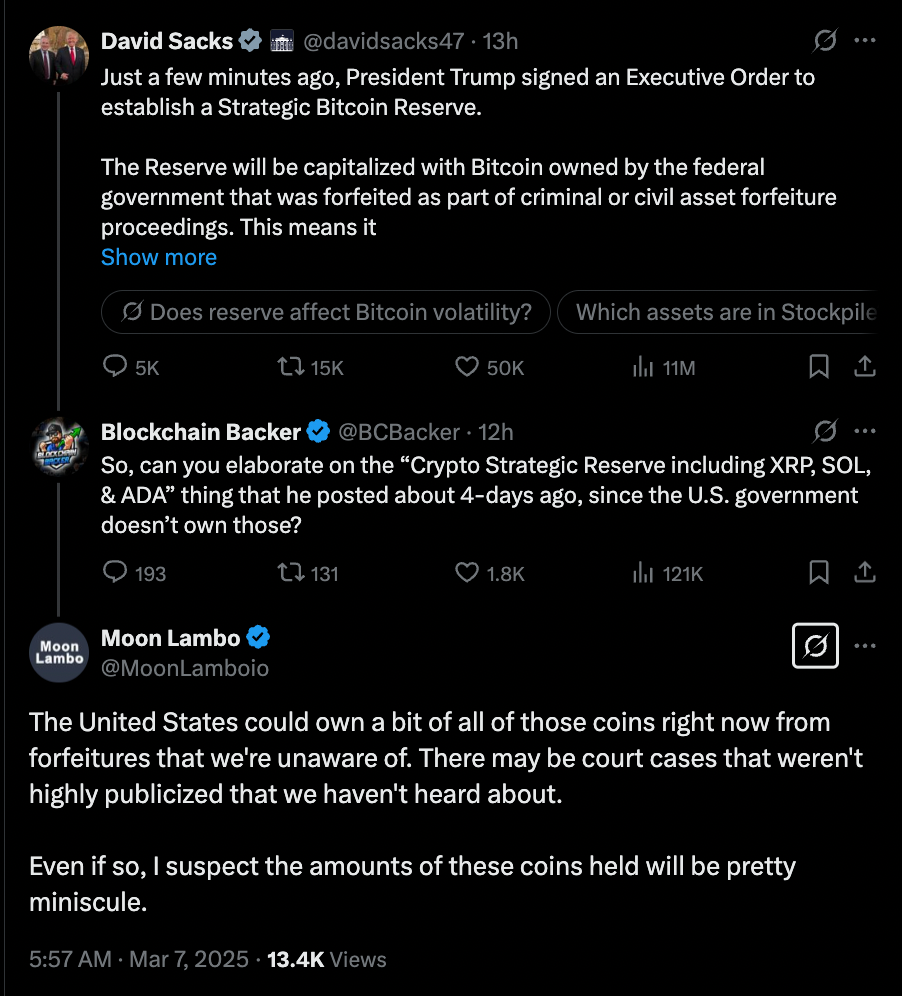This screenshot has height=996, width=902.
Task: Bookmark David Sacks' post
Action: [818, 368]
